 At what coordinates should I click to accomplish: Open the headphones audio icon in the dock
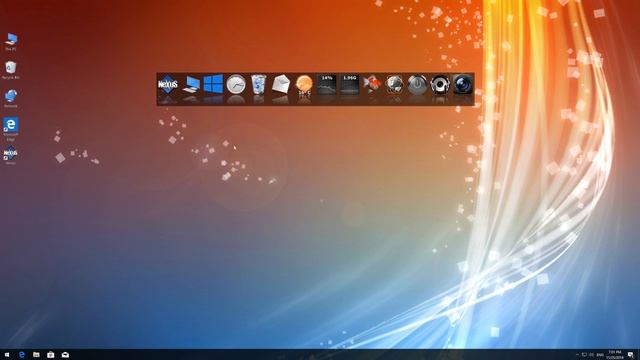point(440,84)
